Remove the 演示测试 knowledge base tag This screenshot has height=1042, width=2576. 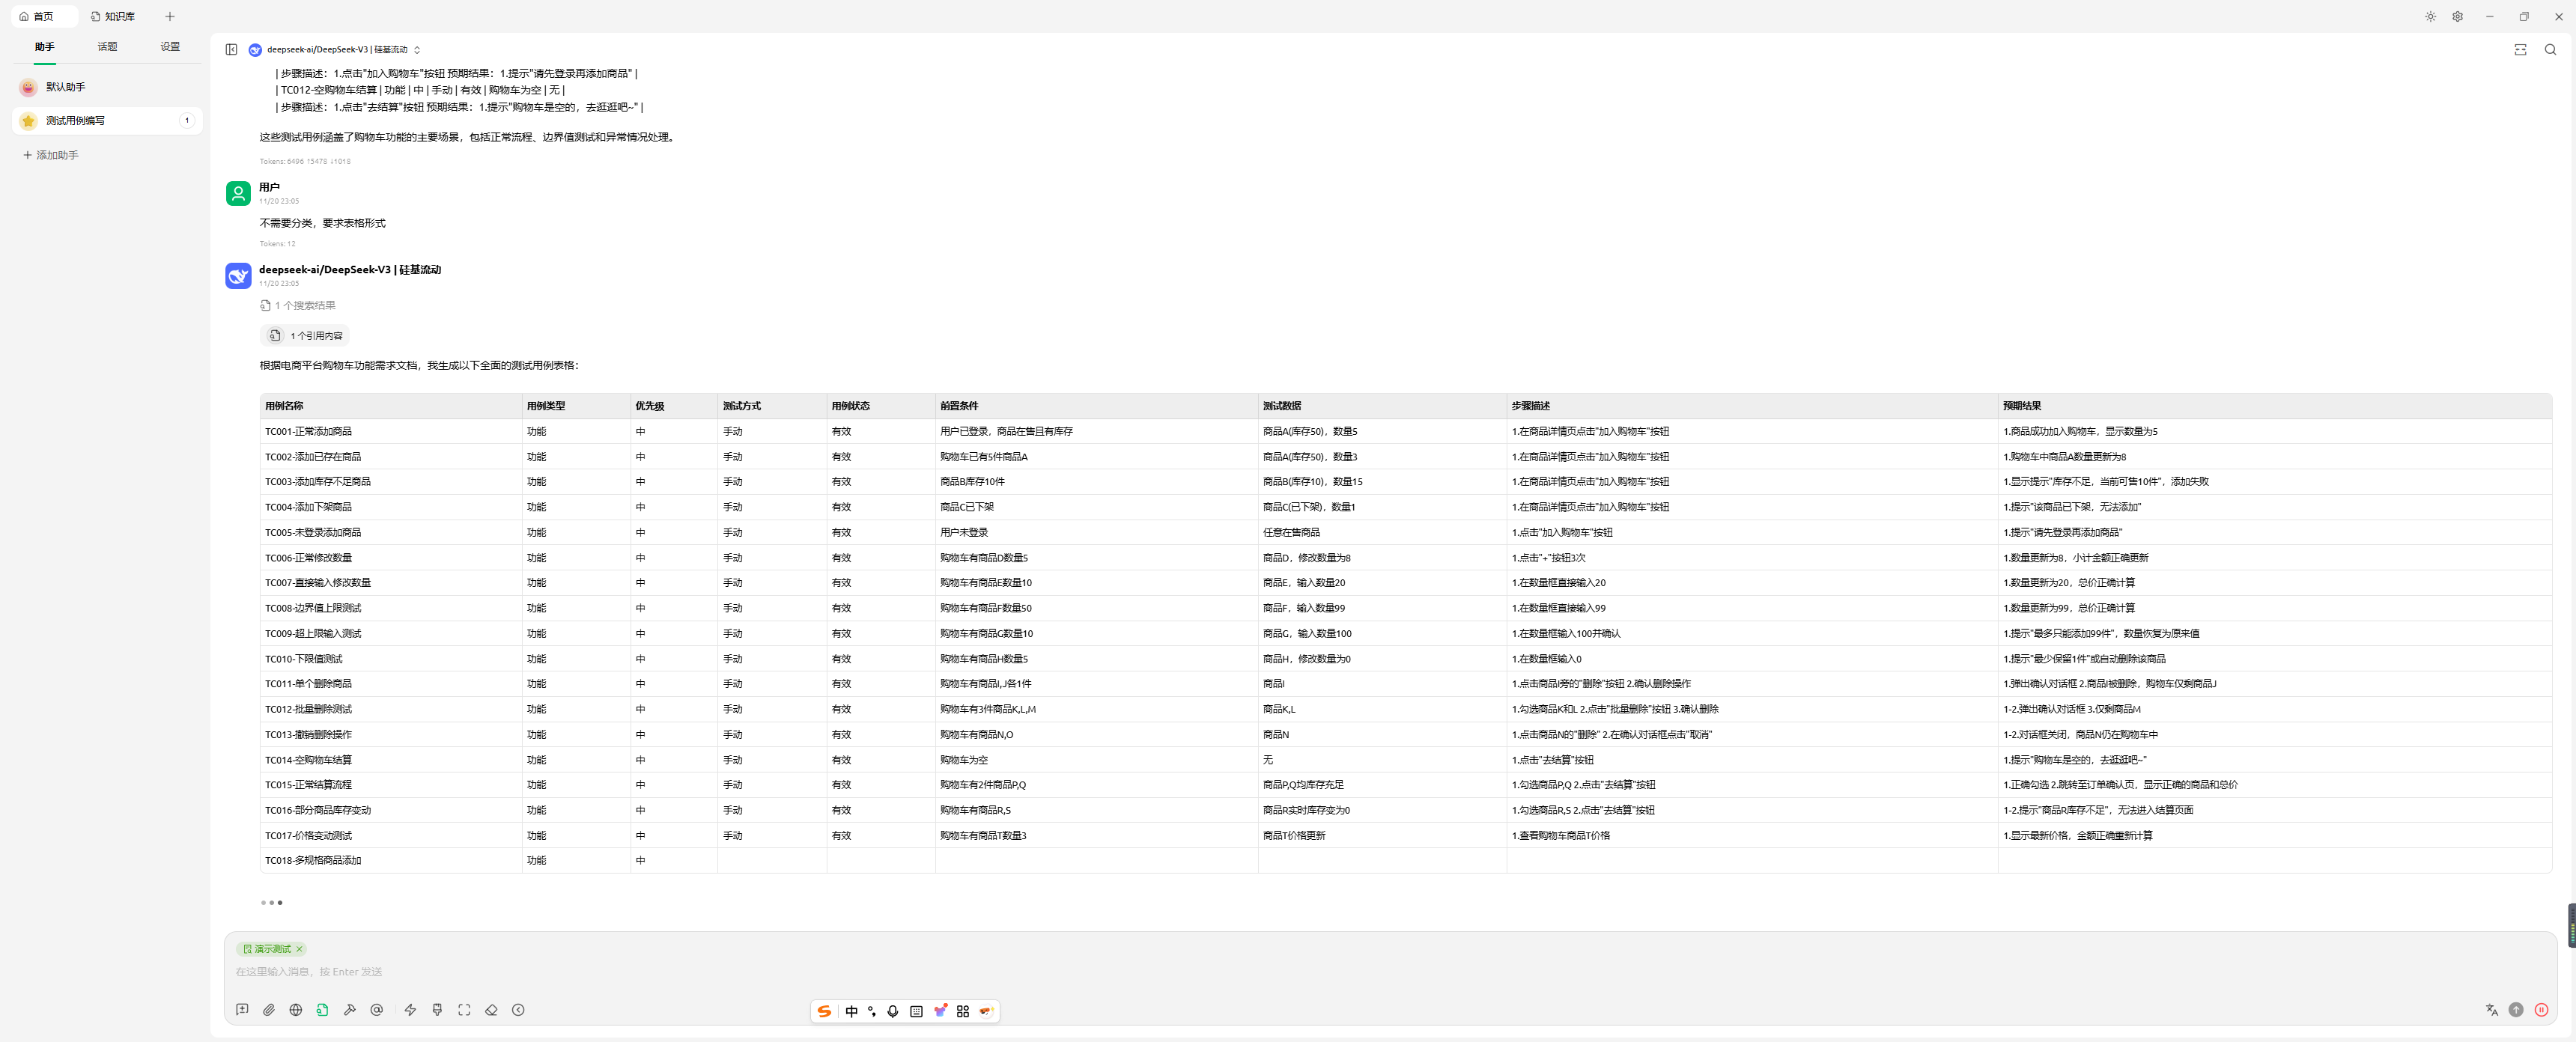(299, 949)
